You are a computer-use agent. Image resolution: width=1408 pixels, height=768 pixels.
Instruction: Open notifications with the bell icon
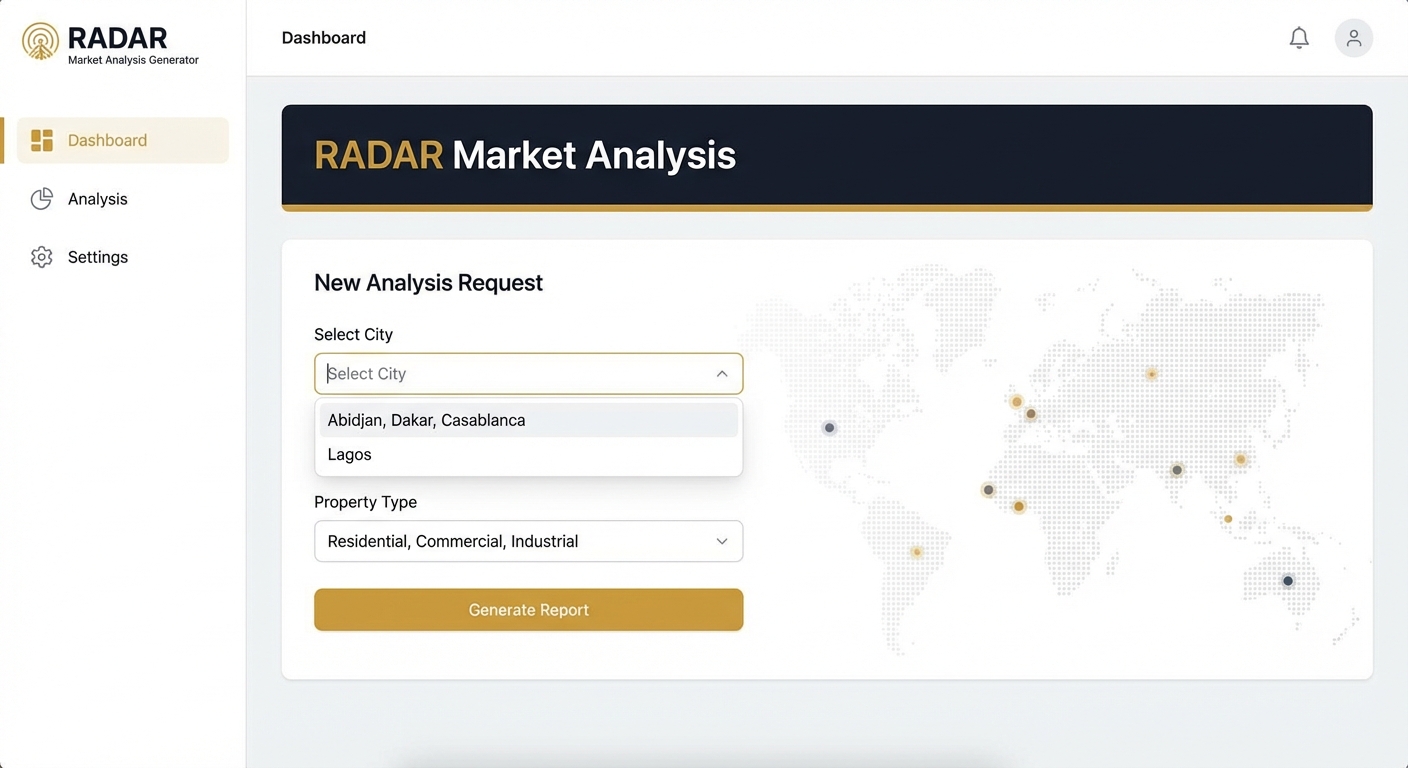1299,38
